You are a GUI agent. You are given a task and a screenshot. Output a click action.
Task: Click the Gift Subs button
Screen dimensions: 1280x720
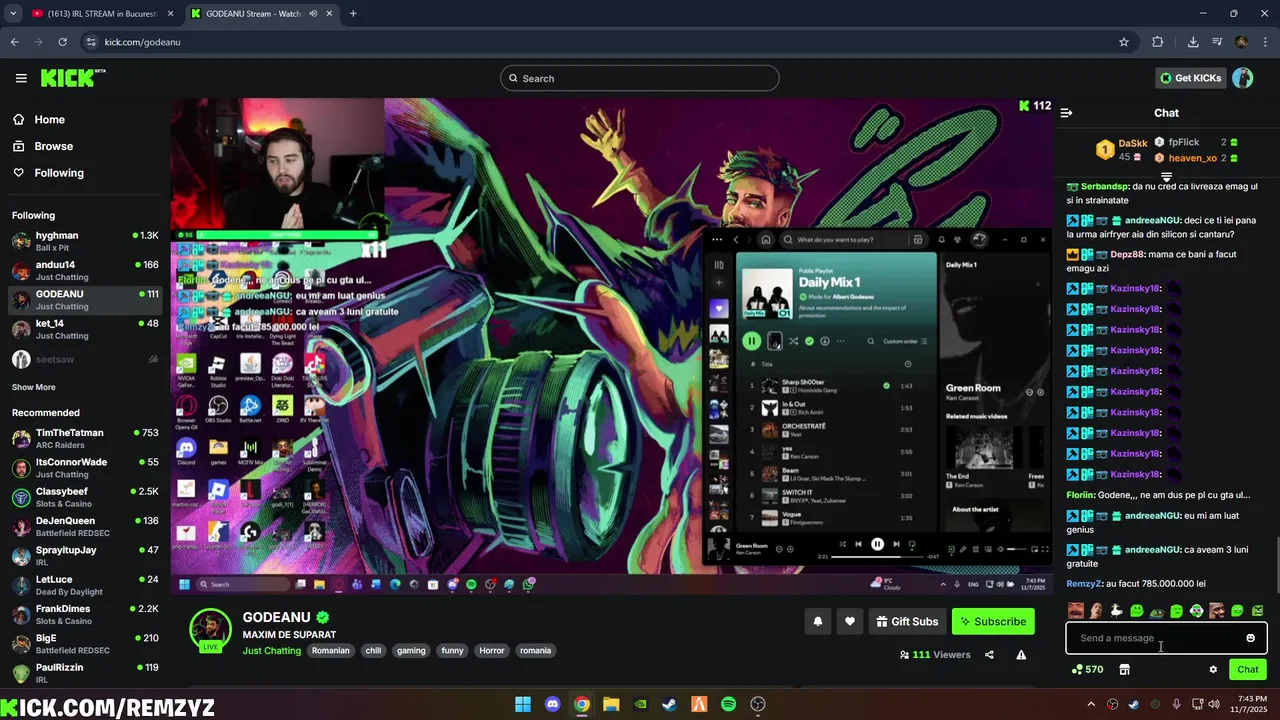(907, 621)
